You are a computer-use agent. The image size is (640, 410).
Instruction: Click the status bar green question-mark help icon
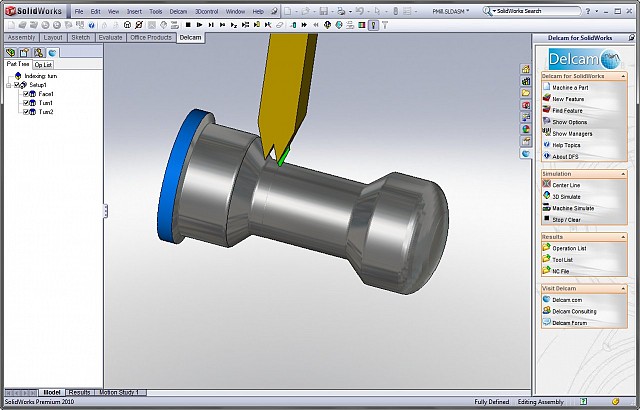tap(584, 402)
